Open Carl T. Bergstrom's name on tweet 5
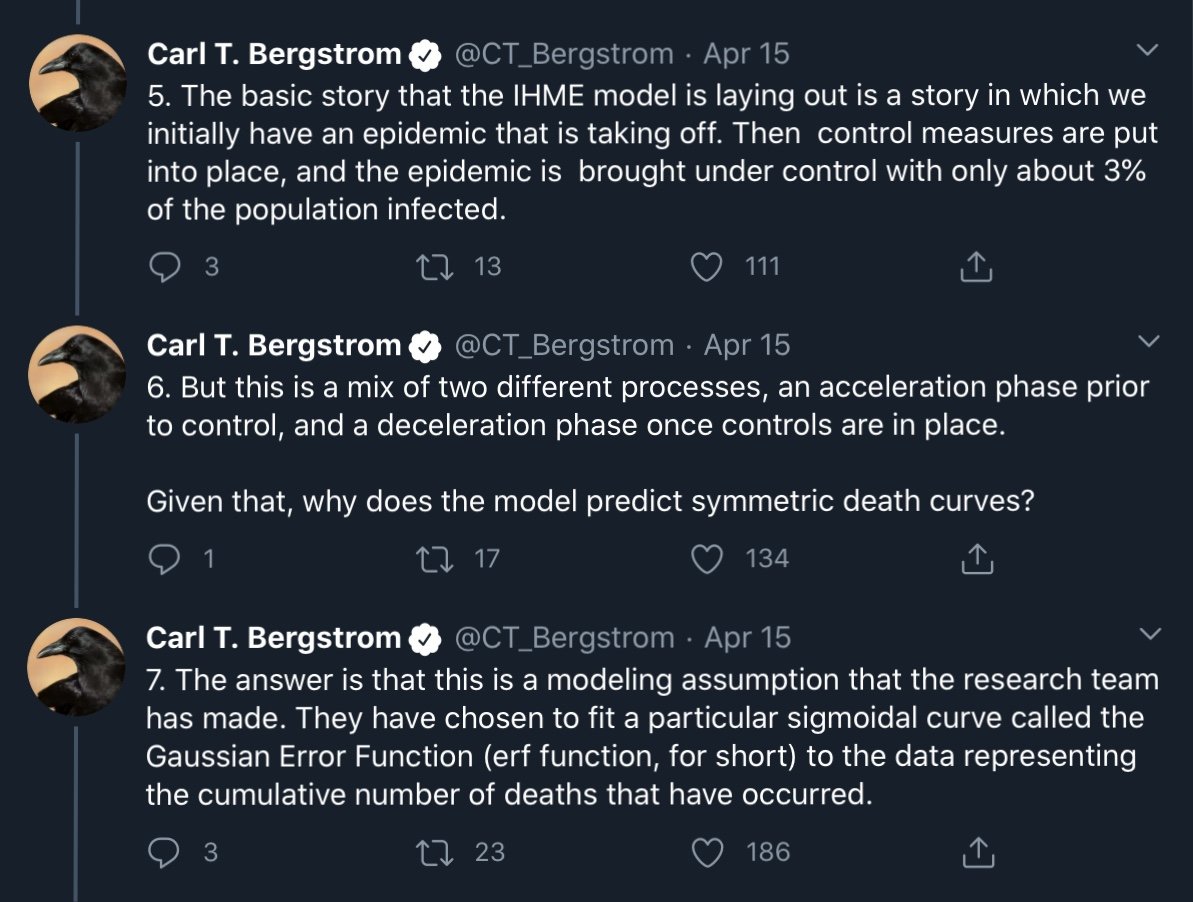 tap(274, 54)
